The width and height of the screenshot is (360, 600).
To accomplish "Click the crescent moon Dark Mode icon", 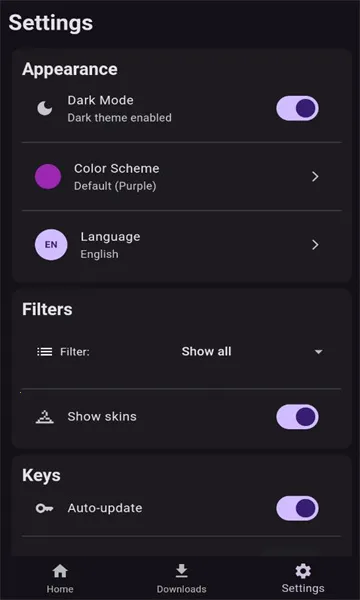I will coord(45,108).
